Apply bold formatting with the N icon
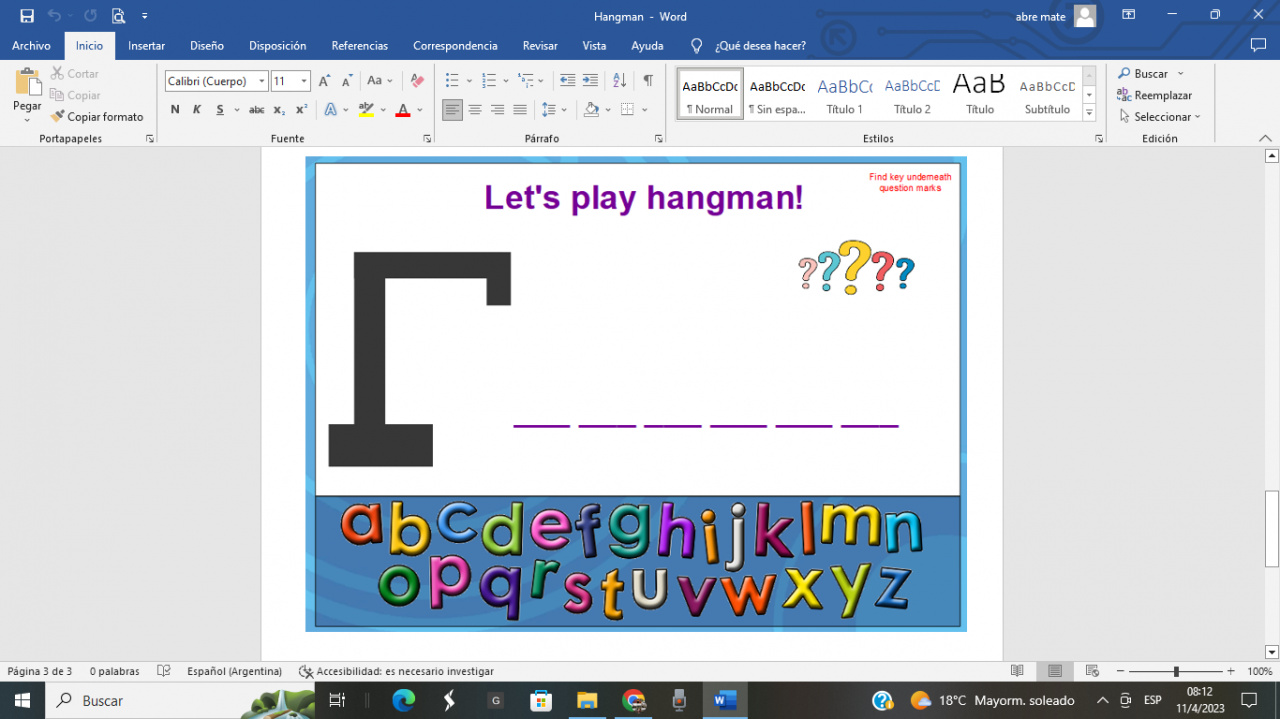Image resolution: width=1280 pixels, height=719 pixels. click(174, 109)
